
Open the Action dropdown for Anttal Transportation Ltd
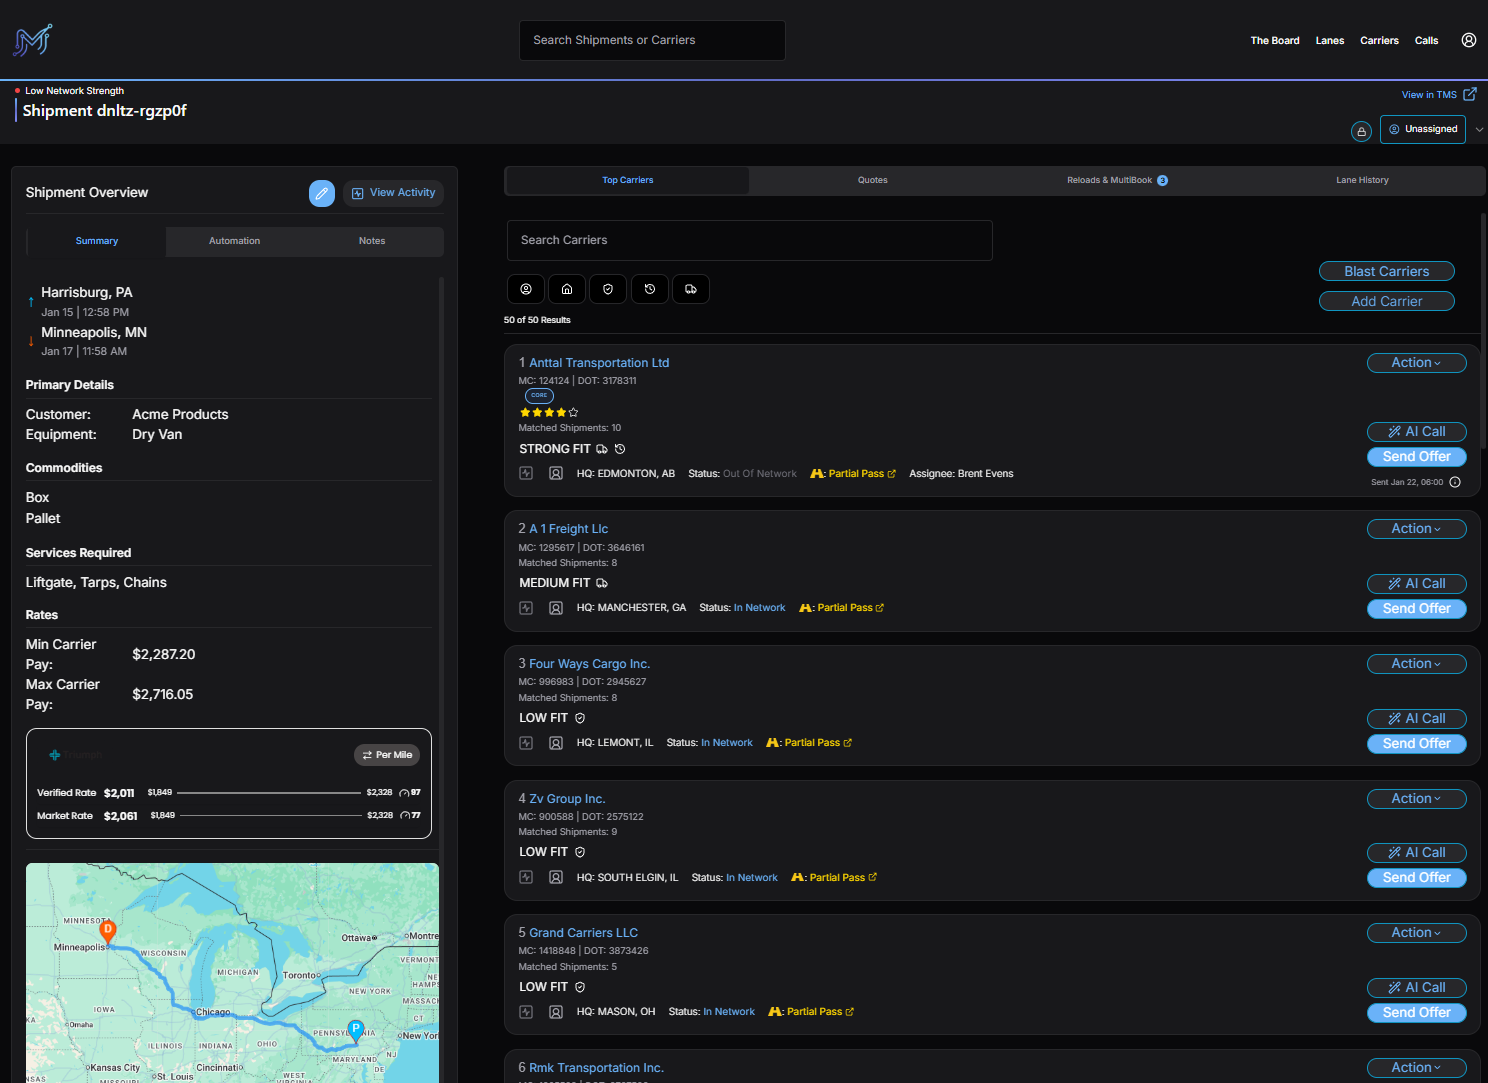click(1416, 362)
